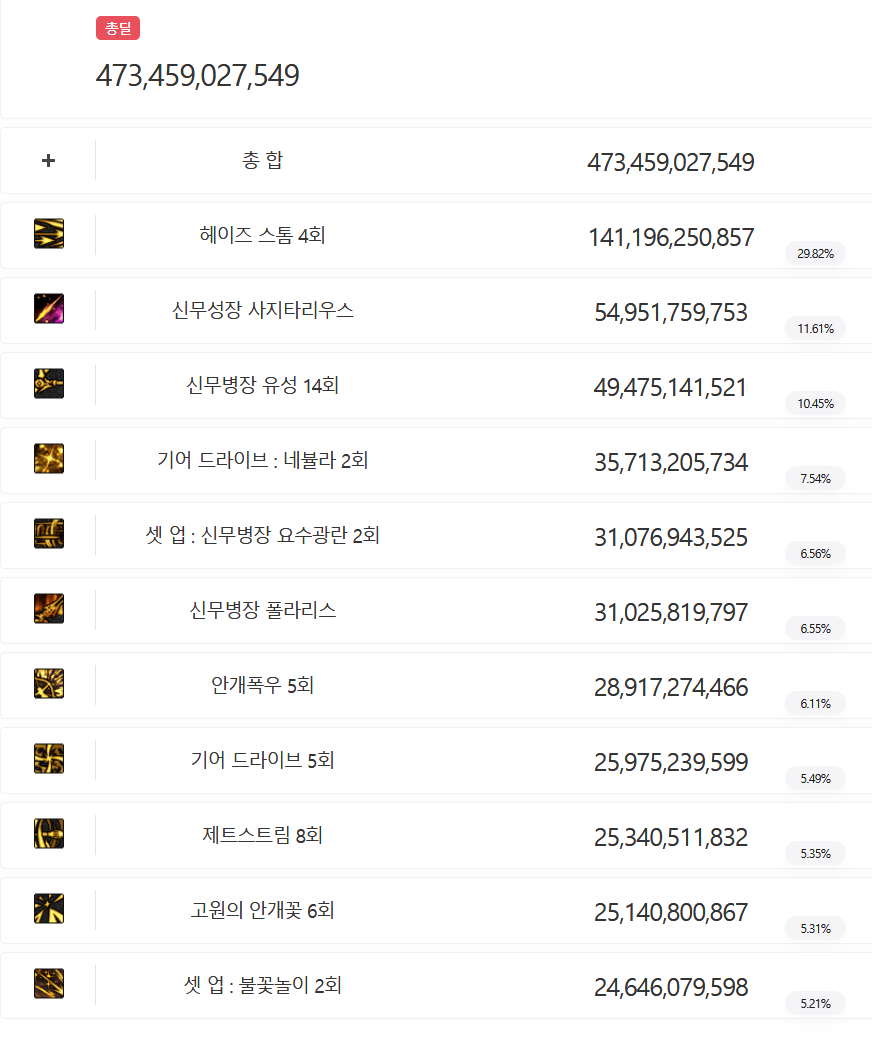Select the 헤이즈 스톰 4회 skill name
Screen dimensions: 872x1038
(x=262, y=236)
